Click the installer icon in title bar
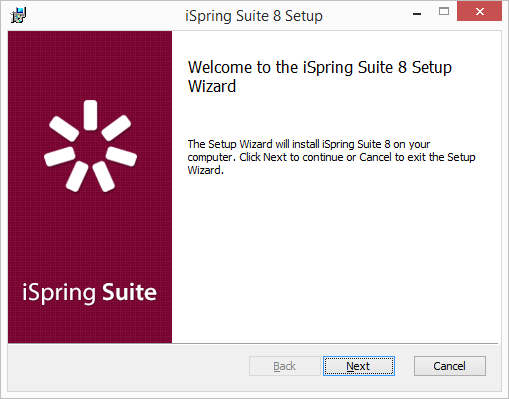509x399 pixels. (18, 15)
